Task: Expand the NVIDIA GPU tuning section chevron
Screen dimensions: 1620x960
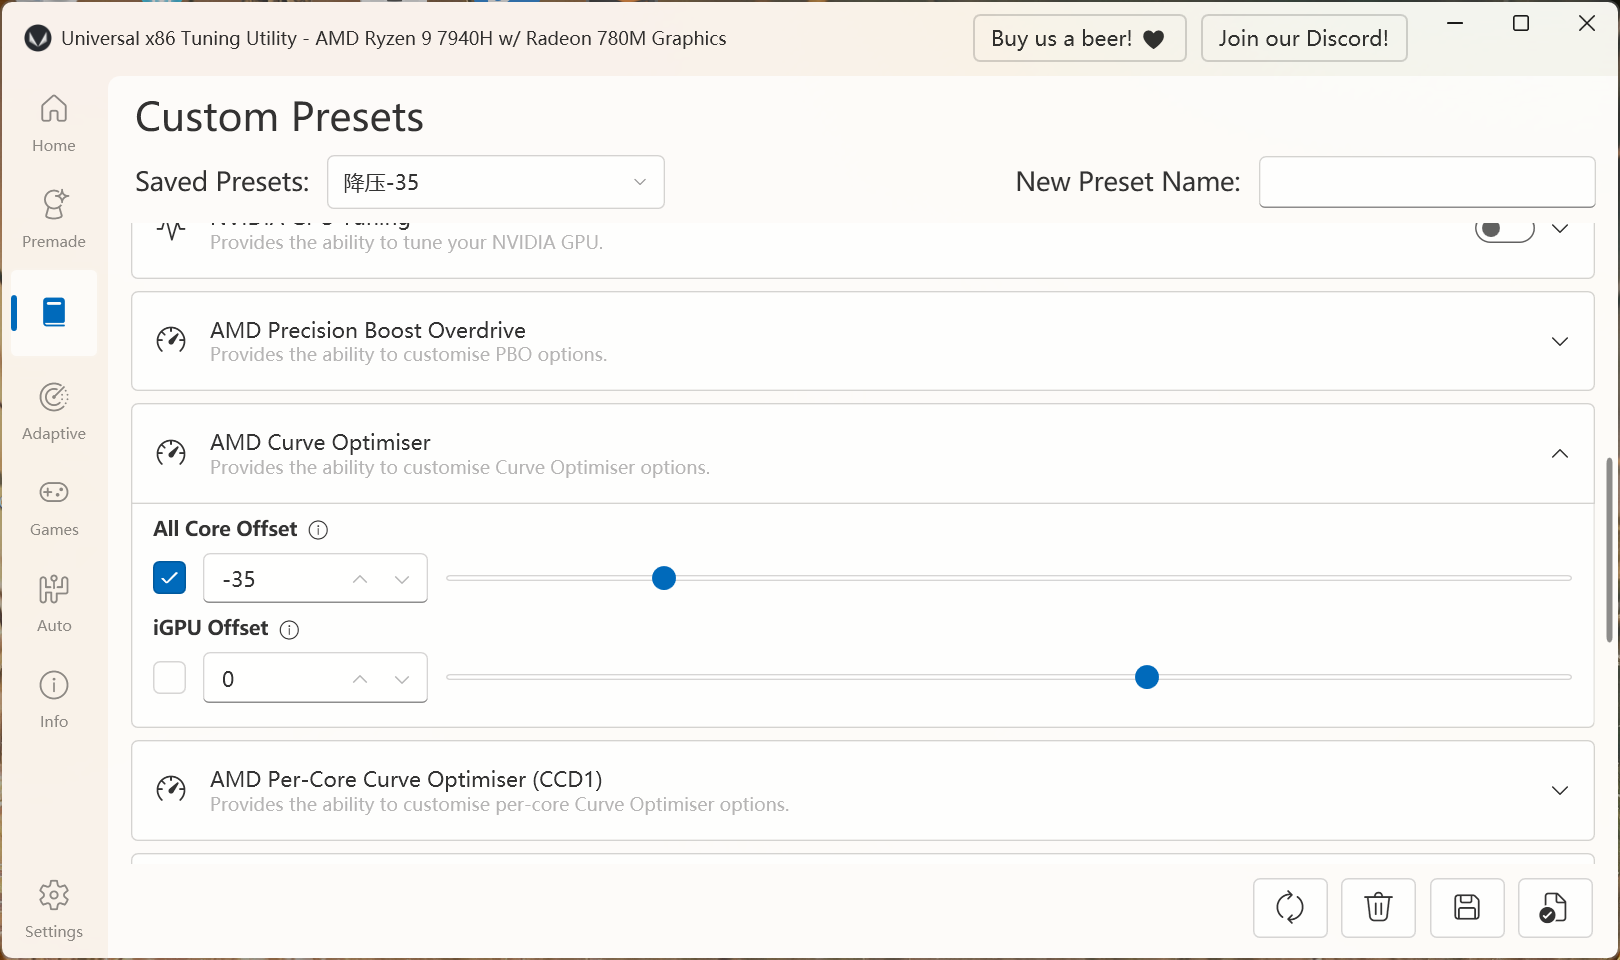Action: [x=1560, y=229]
